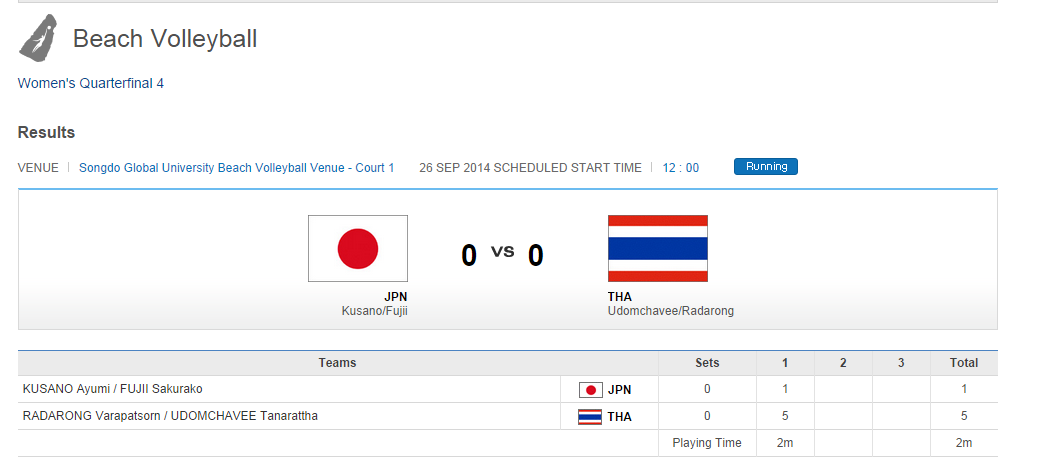Click the Beach Volleyball sport pictogram icon
The width and height of the screenshot is (1044, 467).
pyautogui.click(x=39, y=39)
